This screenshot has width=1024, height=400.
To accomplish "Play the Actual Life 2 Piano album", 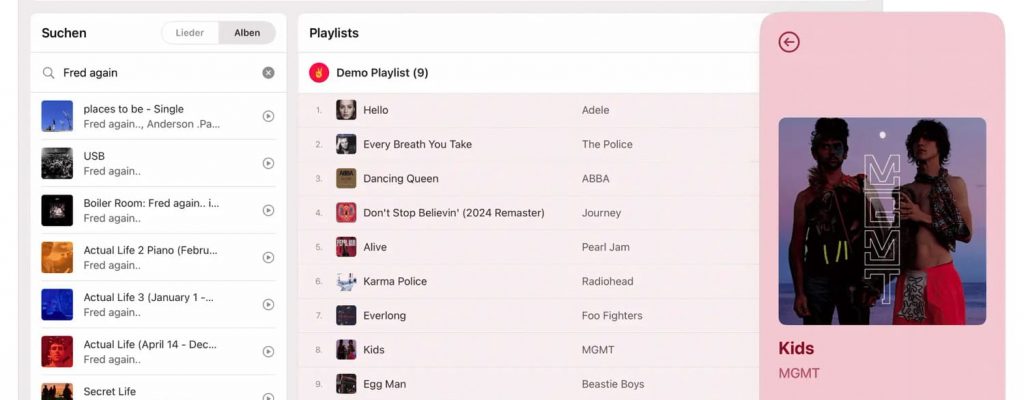I will click(268, 257).
